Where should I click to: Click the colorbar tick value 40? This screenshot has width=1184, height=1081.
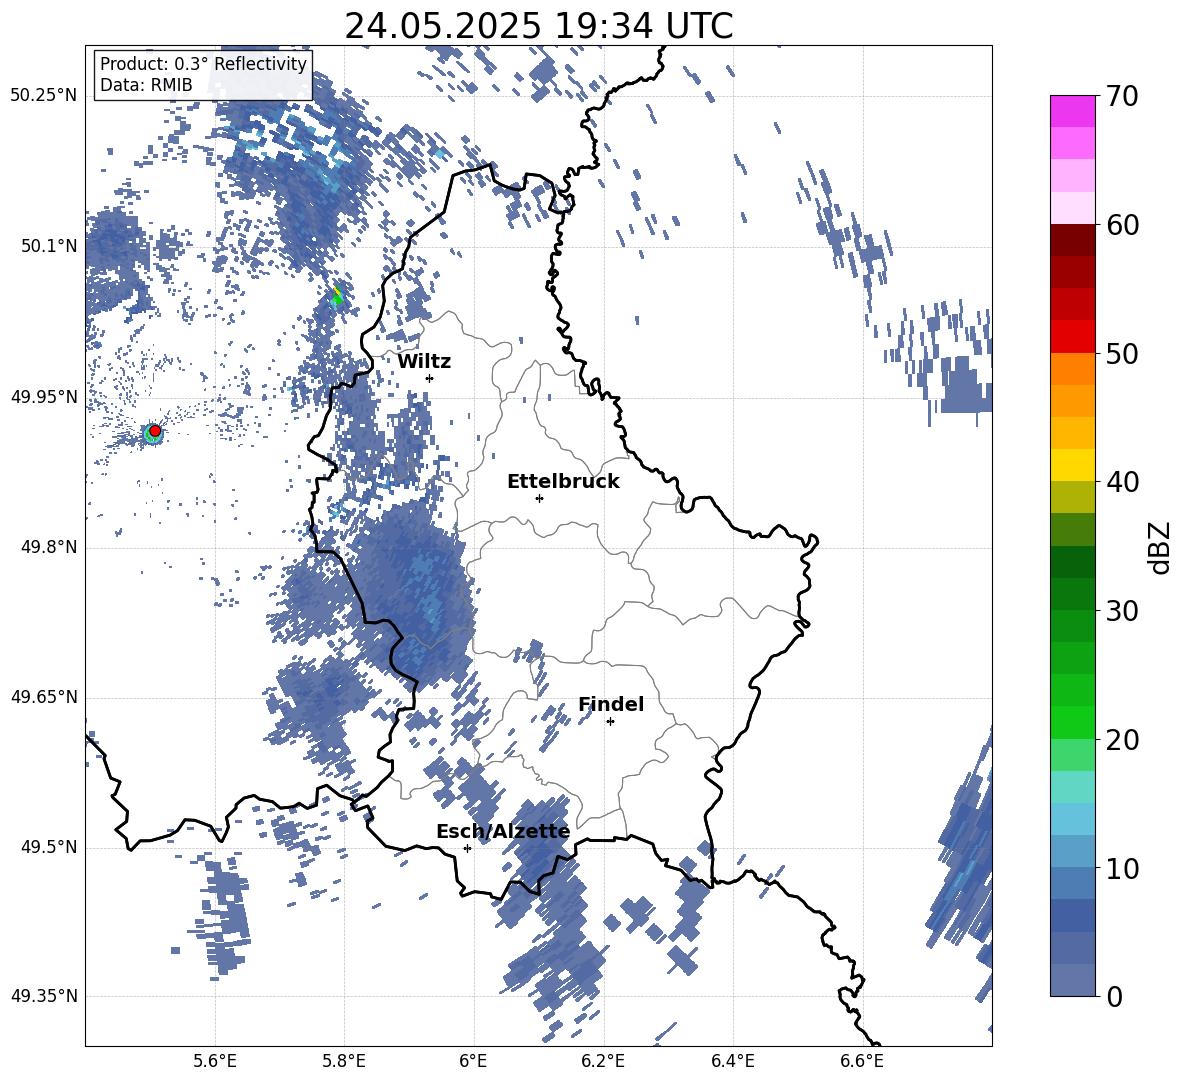point(1122,482)
